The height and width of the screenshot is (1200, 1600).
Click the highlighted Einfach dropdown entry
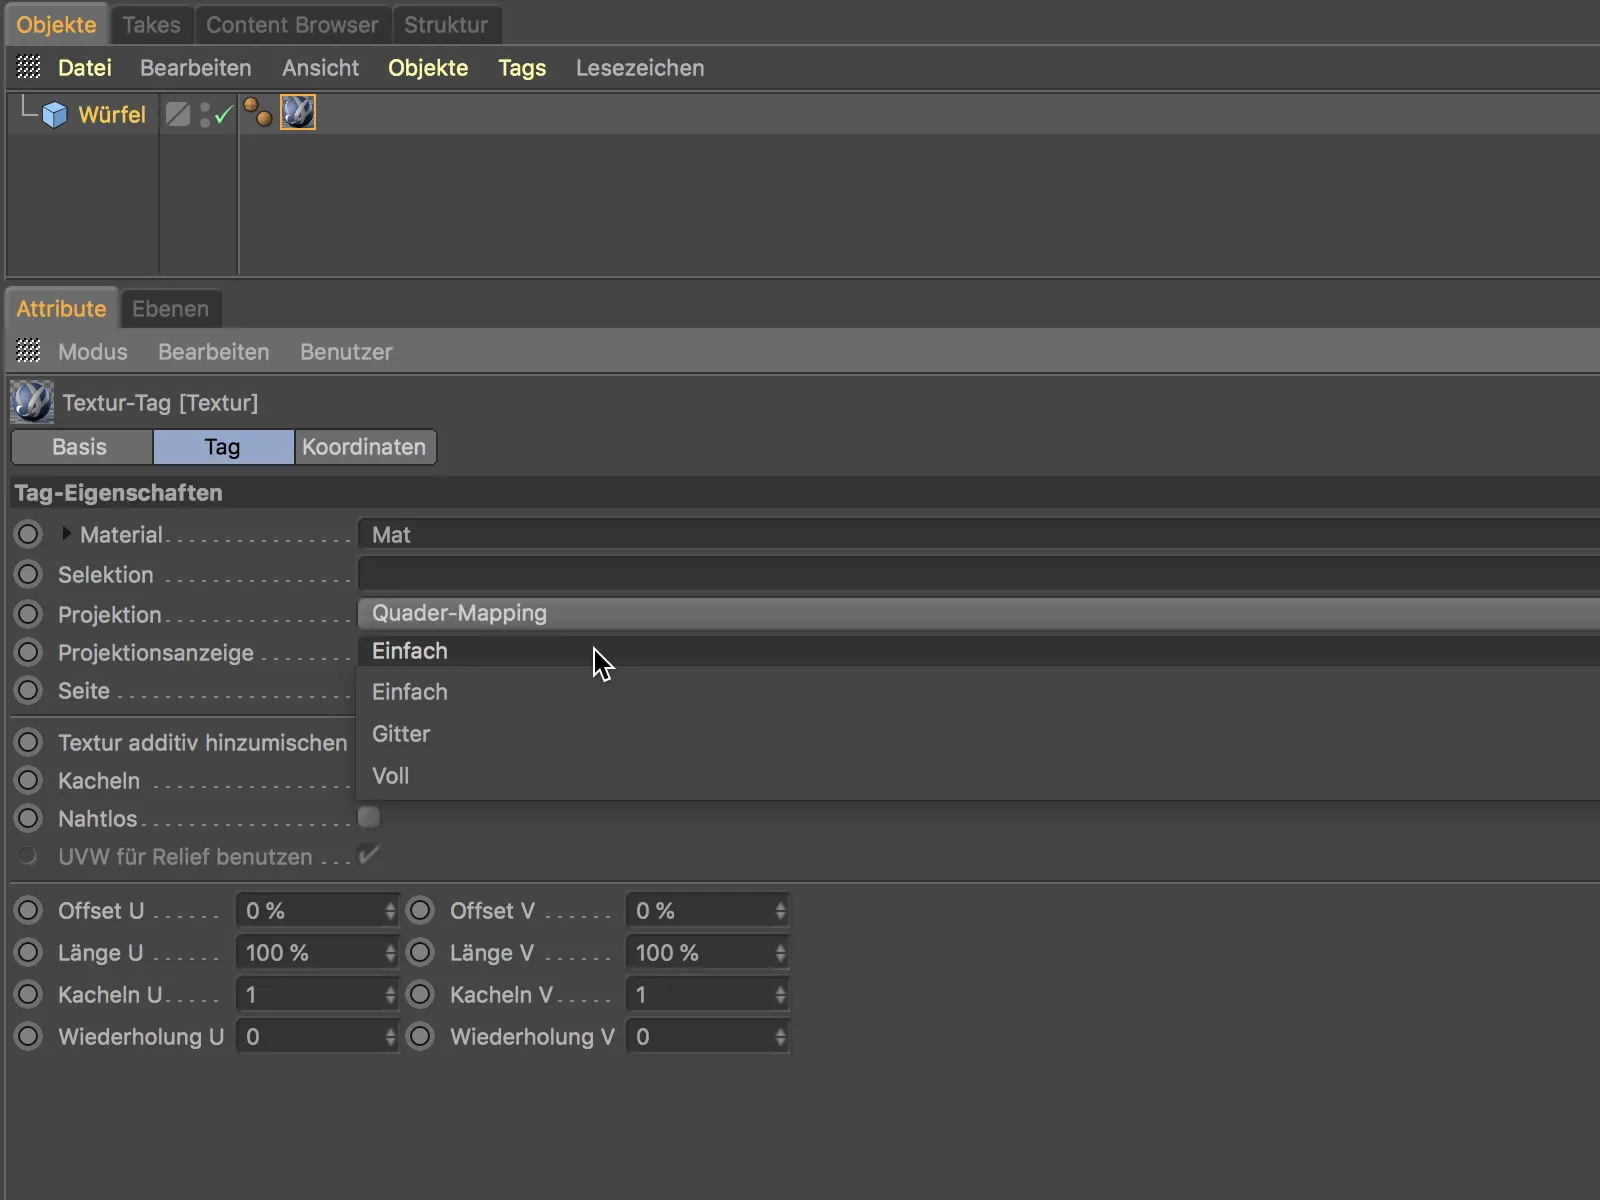pos(979,651)
